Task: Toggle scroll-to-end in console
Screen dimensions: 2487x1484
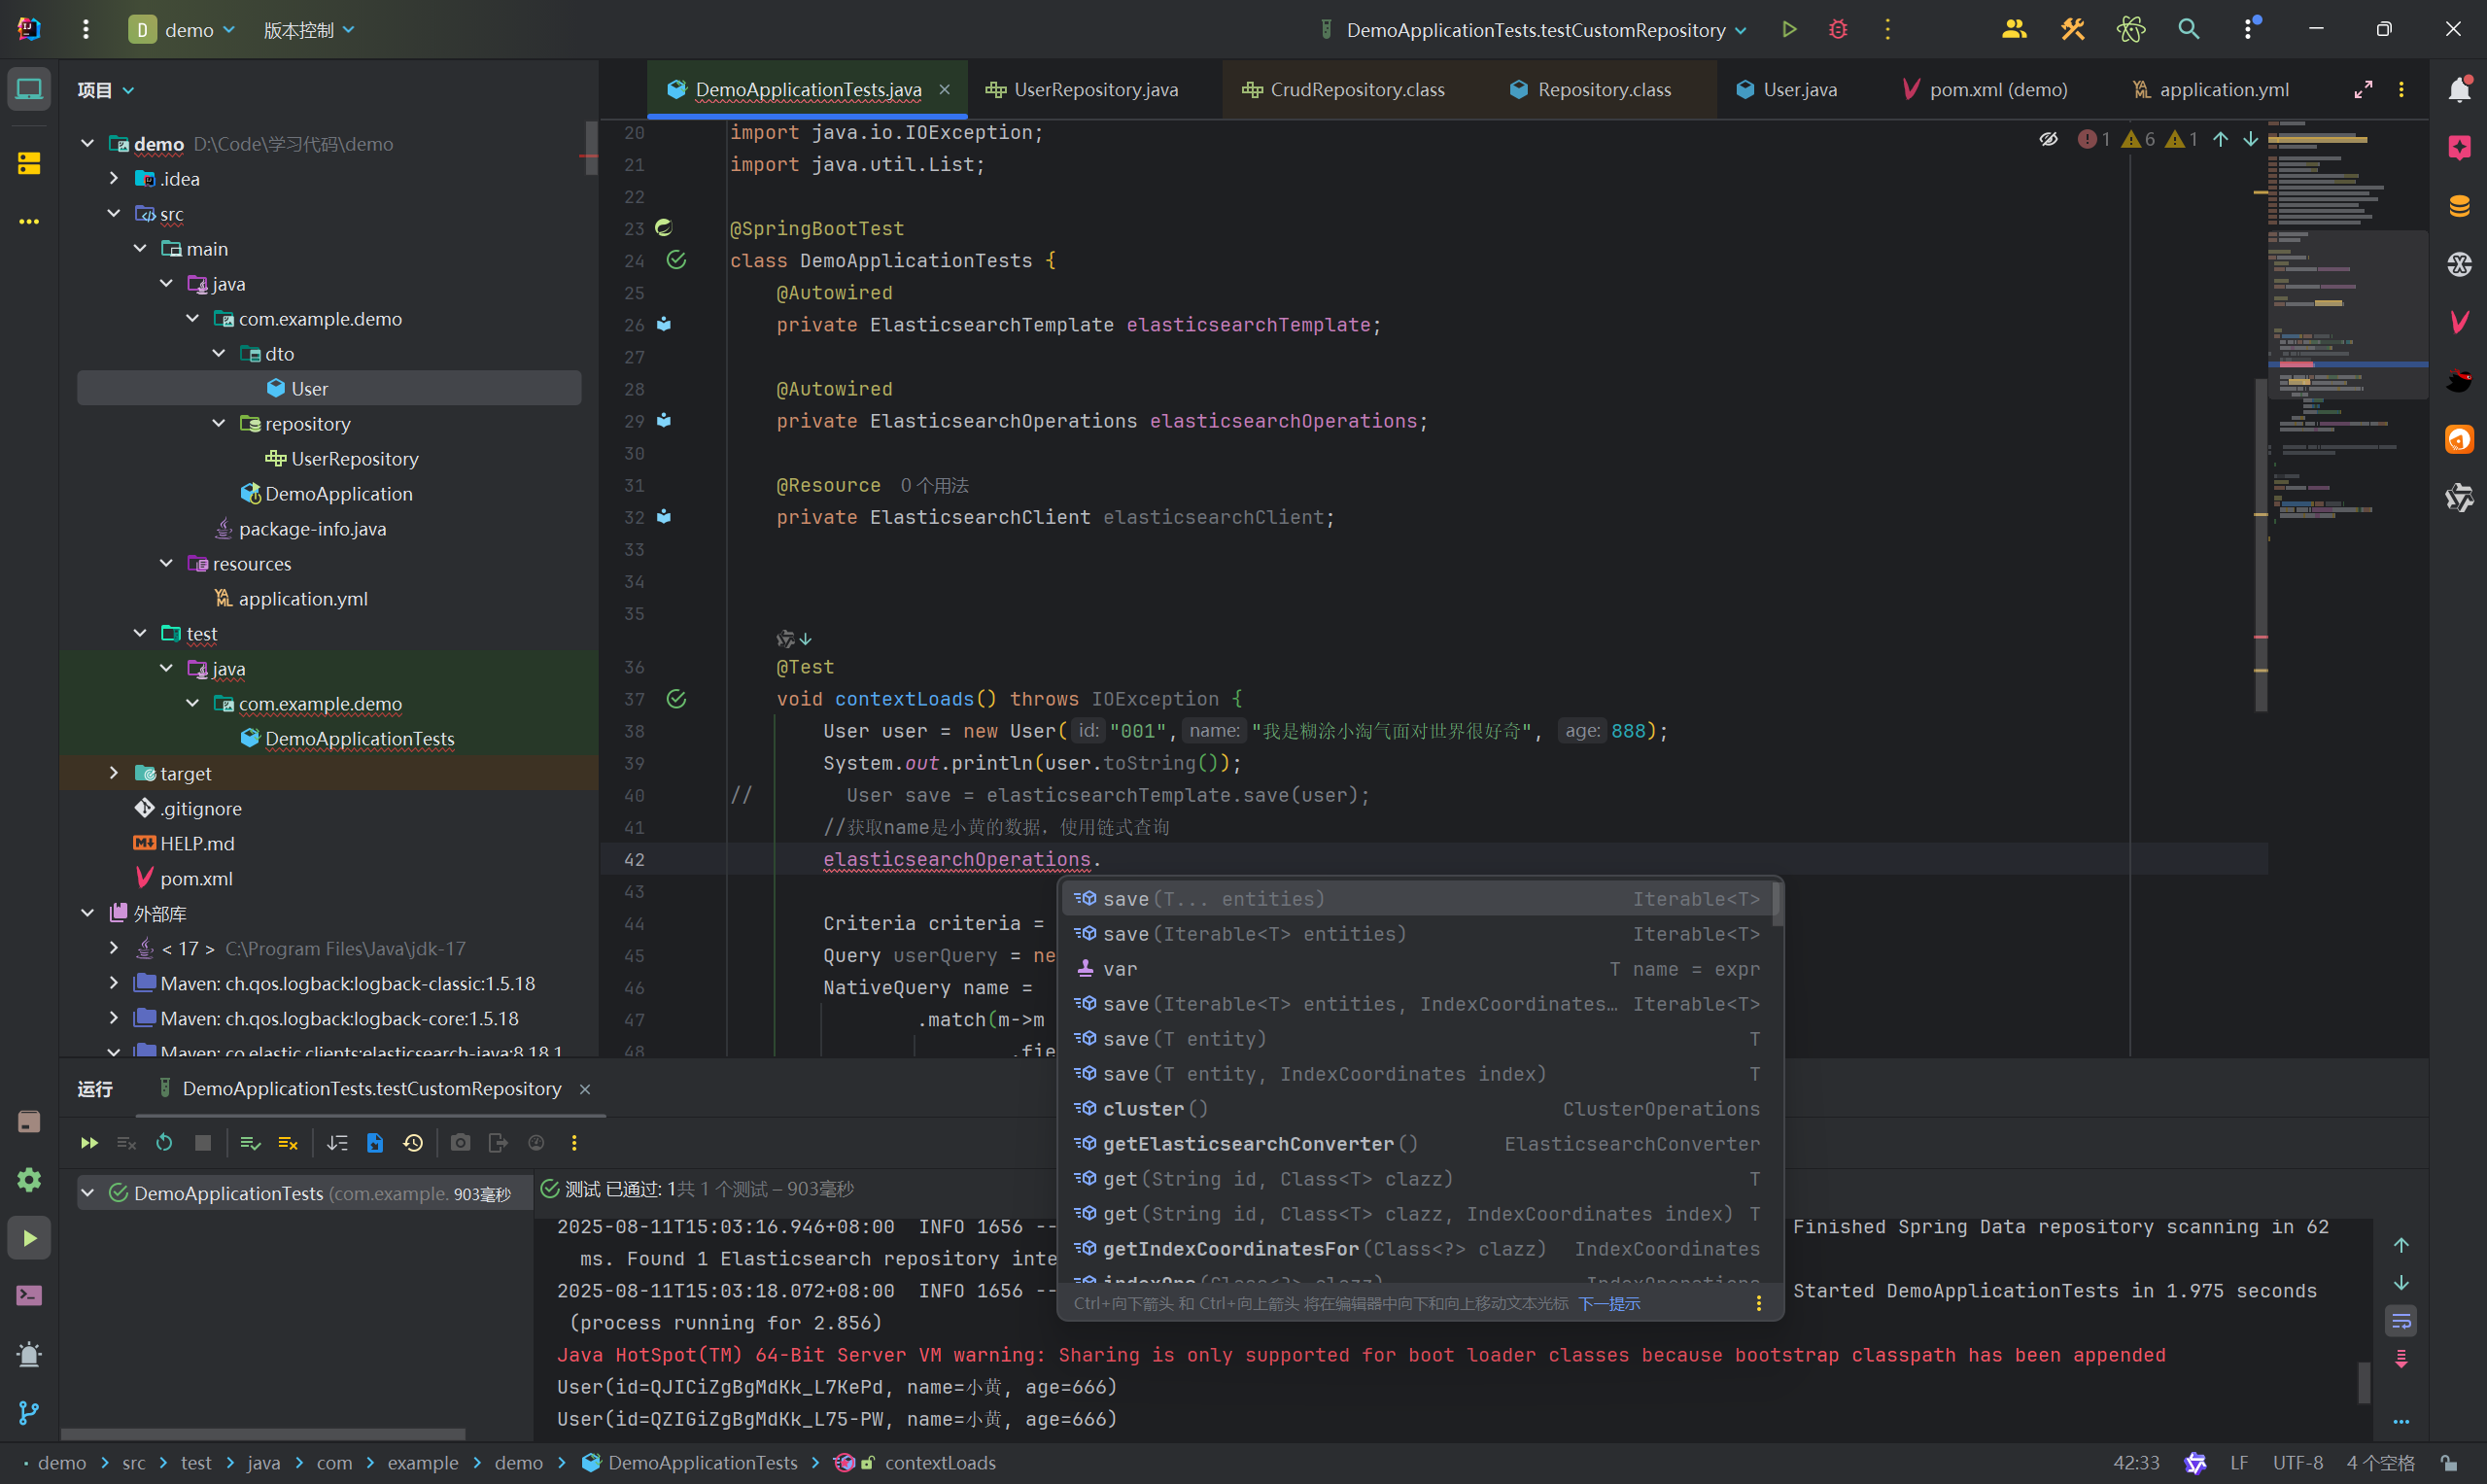Action: click(x=2401, y=1359)
